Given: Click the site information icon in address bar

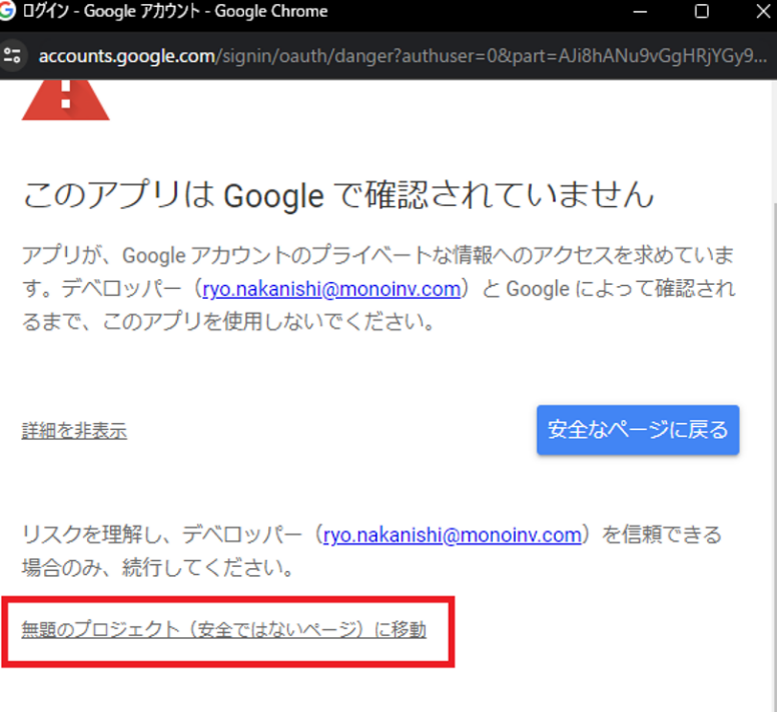Looking at the screenshot, I should (x=12, y=55).
